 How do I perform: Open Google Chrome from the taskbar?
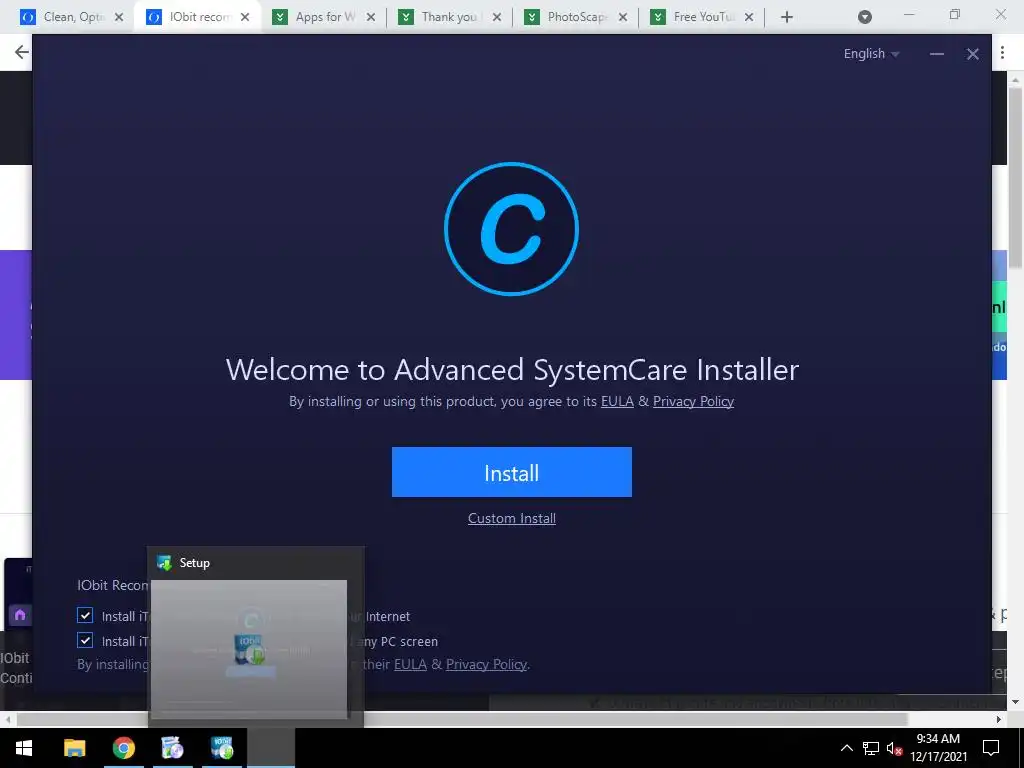123,748
